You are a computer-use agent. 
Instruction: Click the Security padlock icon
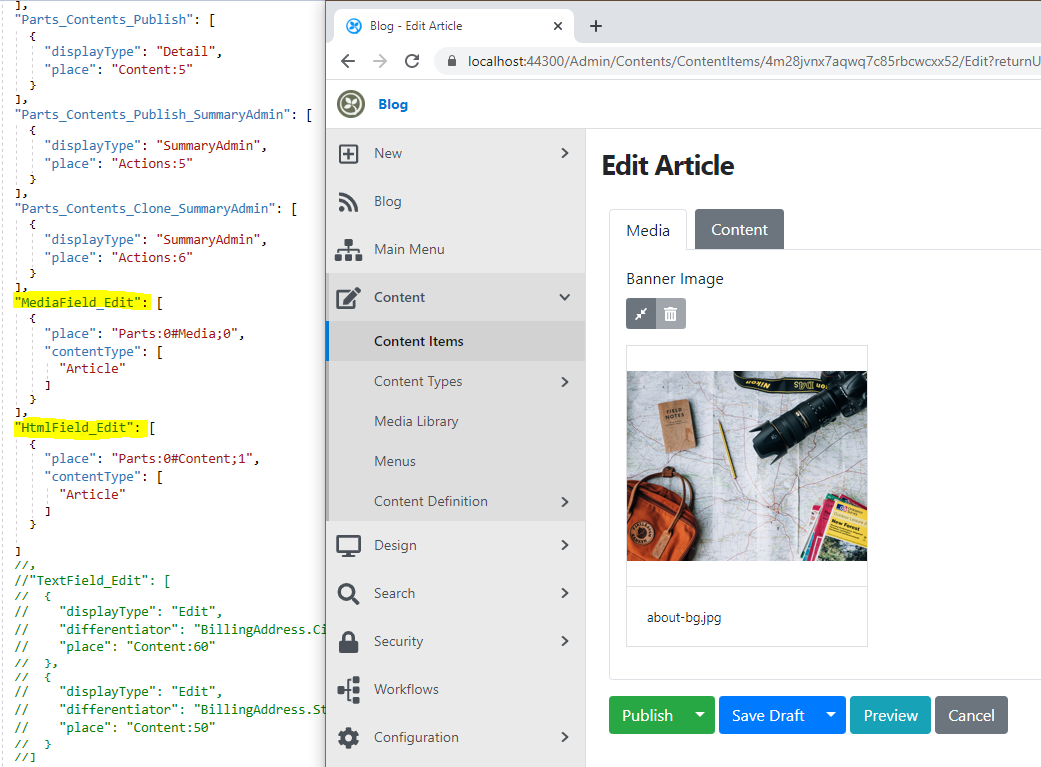(349, 641)
